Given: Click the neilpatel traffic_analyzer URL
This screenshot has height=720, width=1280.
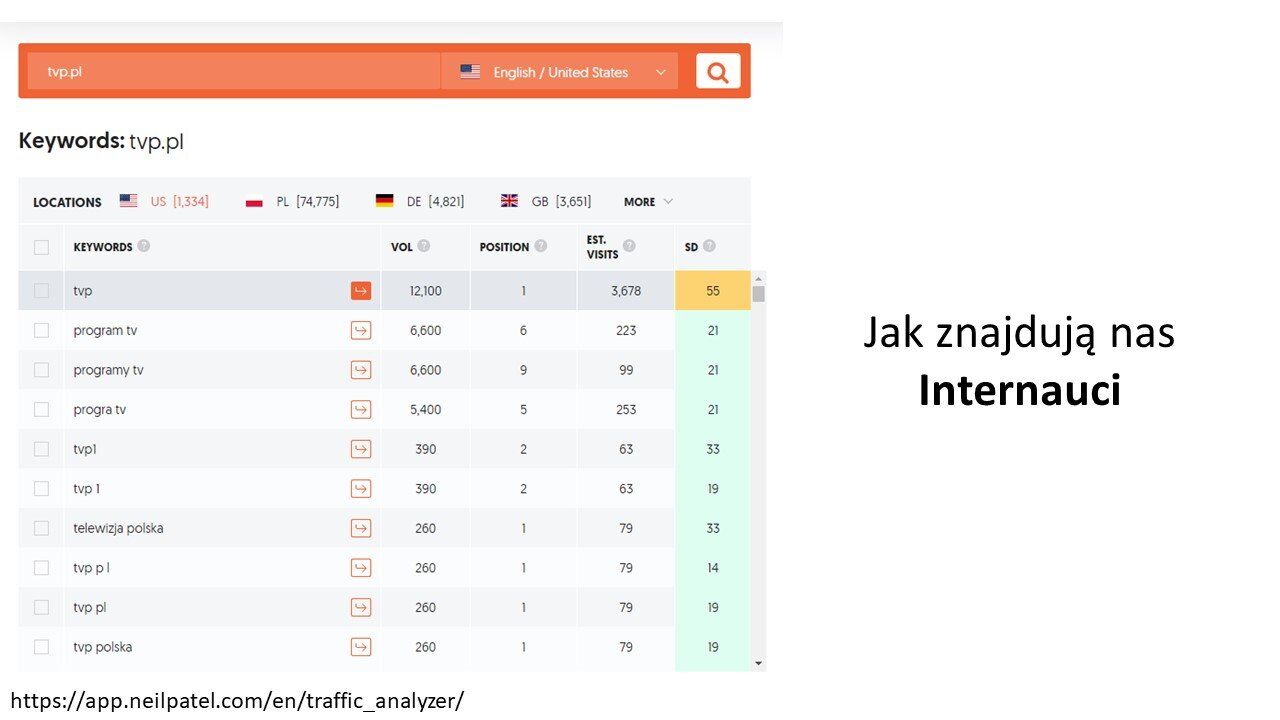Looking at the screenshot, I should (237, 700).
